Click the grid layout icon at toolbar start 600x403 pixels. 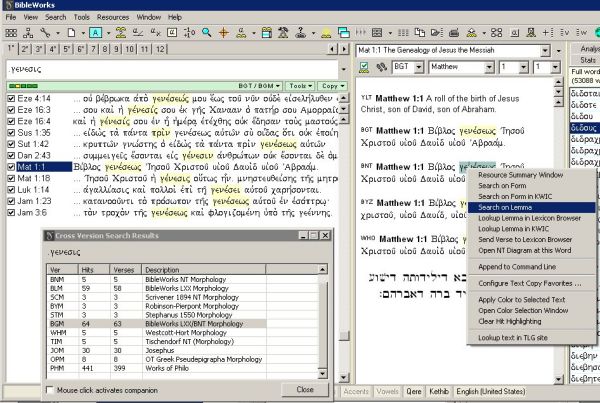point(11,33)
